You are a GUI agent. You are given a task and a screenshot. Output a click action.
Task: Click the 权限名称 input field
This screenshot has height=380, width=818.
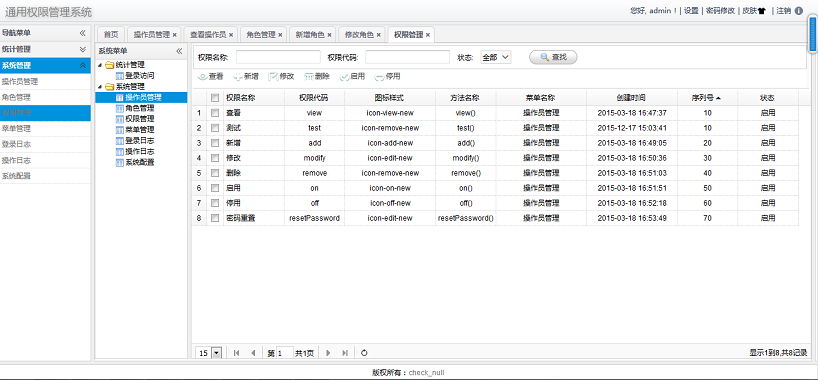(x=278, y=57)
